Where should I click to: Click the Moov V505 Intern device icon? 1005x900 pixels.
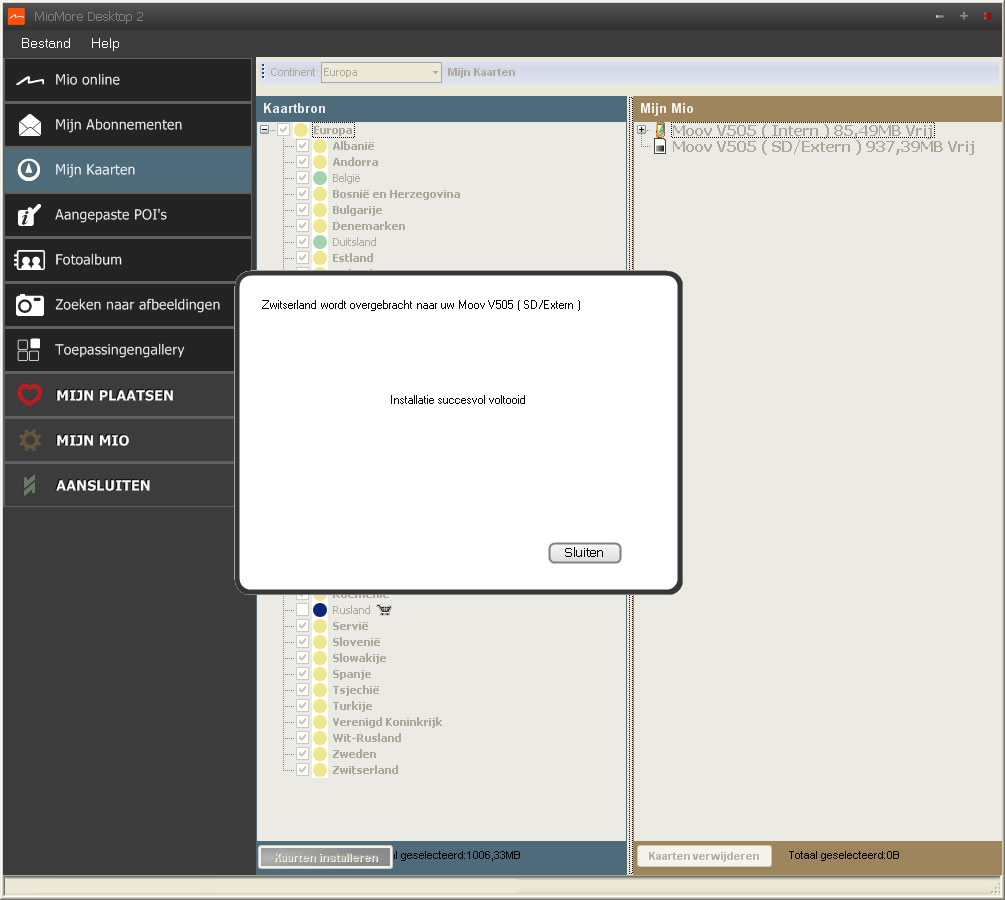click(660, 130)
